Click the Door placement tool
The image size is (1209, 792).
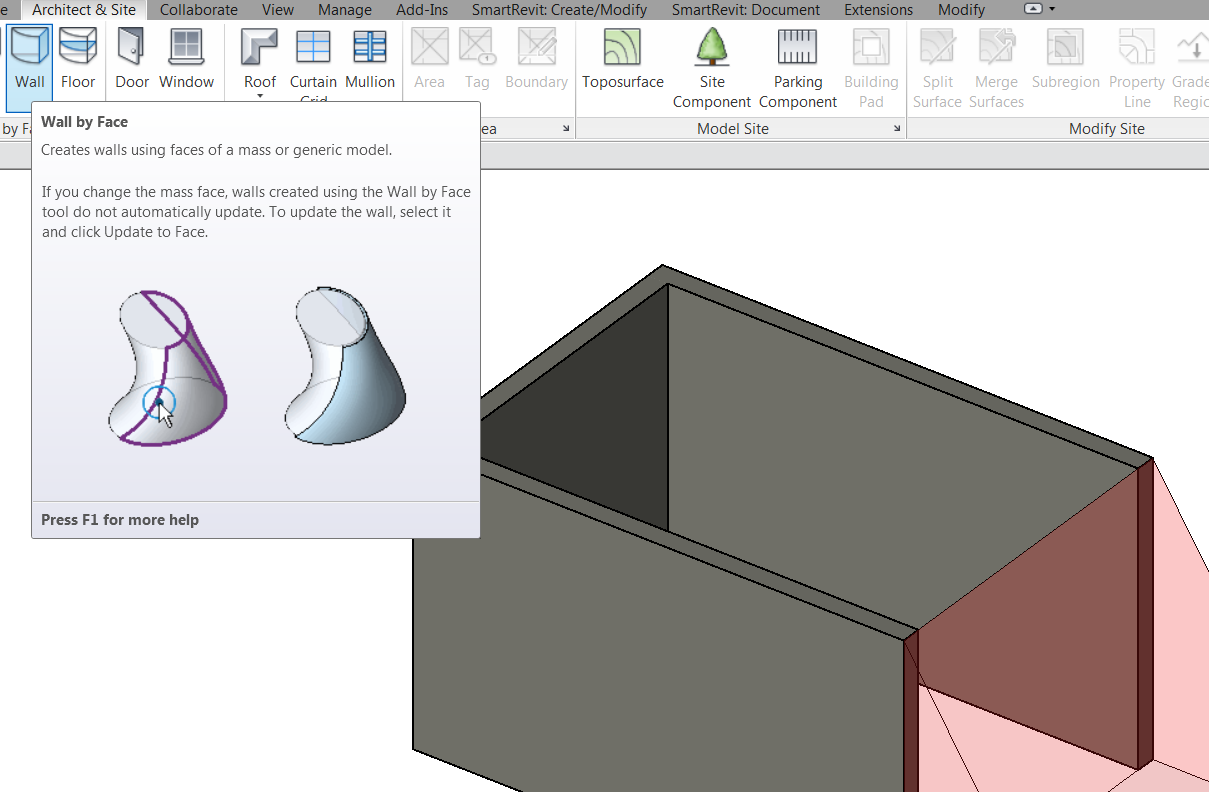tap(131, 55)
